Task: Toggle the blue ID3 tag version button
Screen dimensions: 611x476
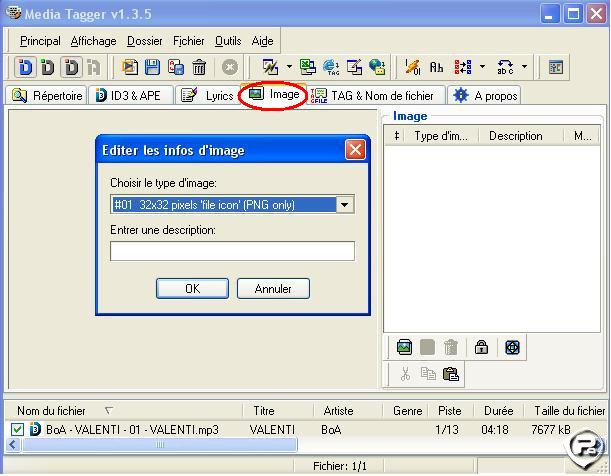Action: pos(26,67)
